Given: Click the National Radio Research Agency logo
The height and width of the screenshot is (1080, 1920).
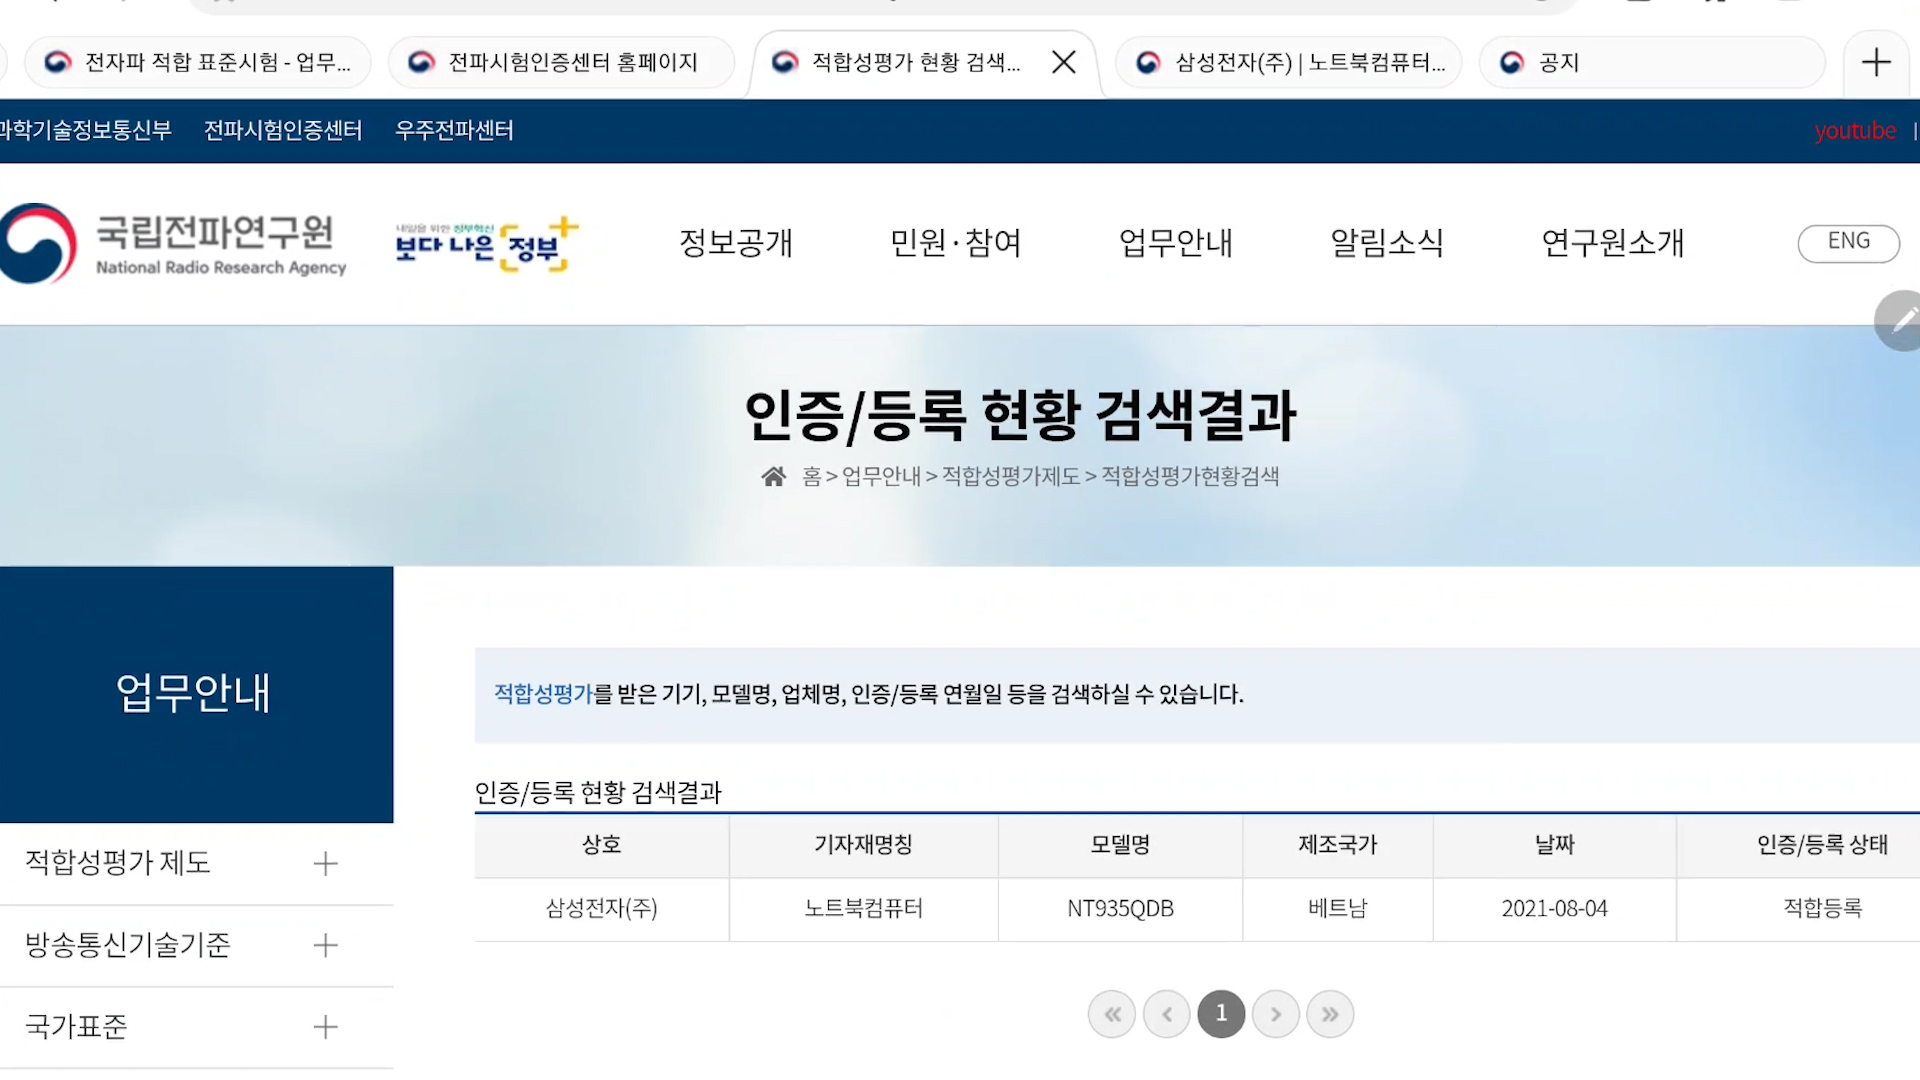Looking at the screenshot, I should pyautogui.click(x=175, y=243).
